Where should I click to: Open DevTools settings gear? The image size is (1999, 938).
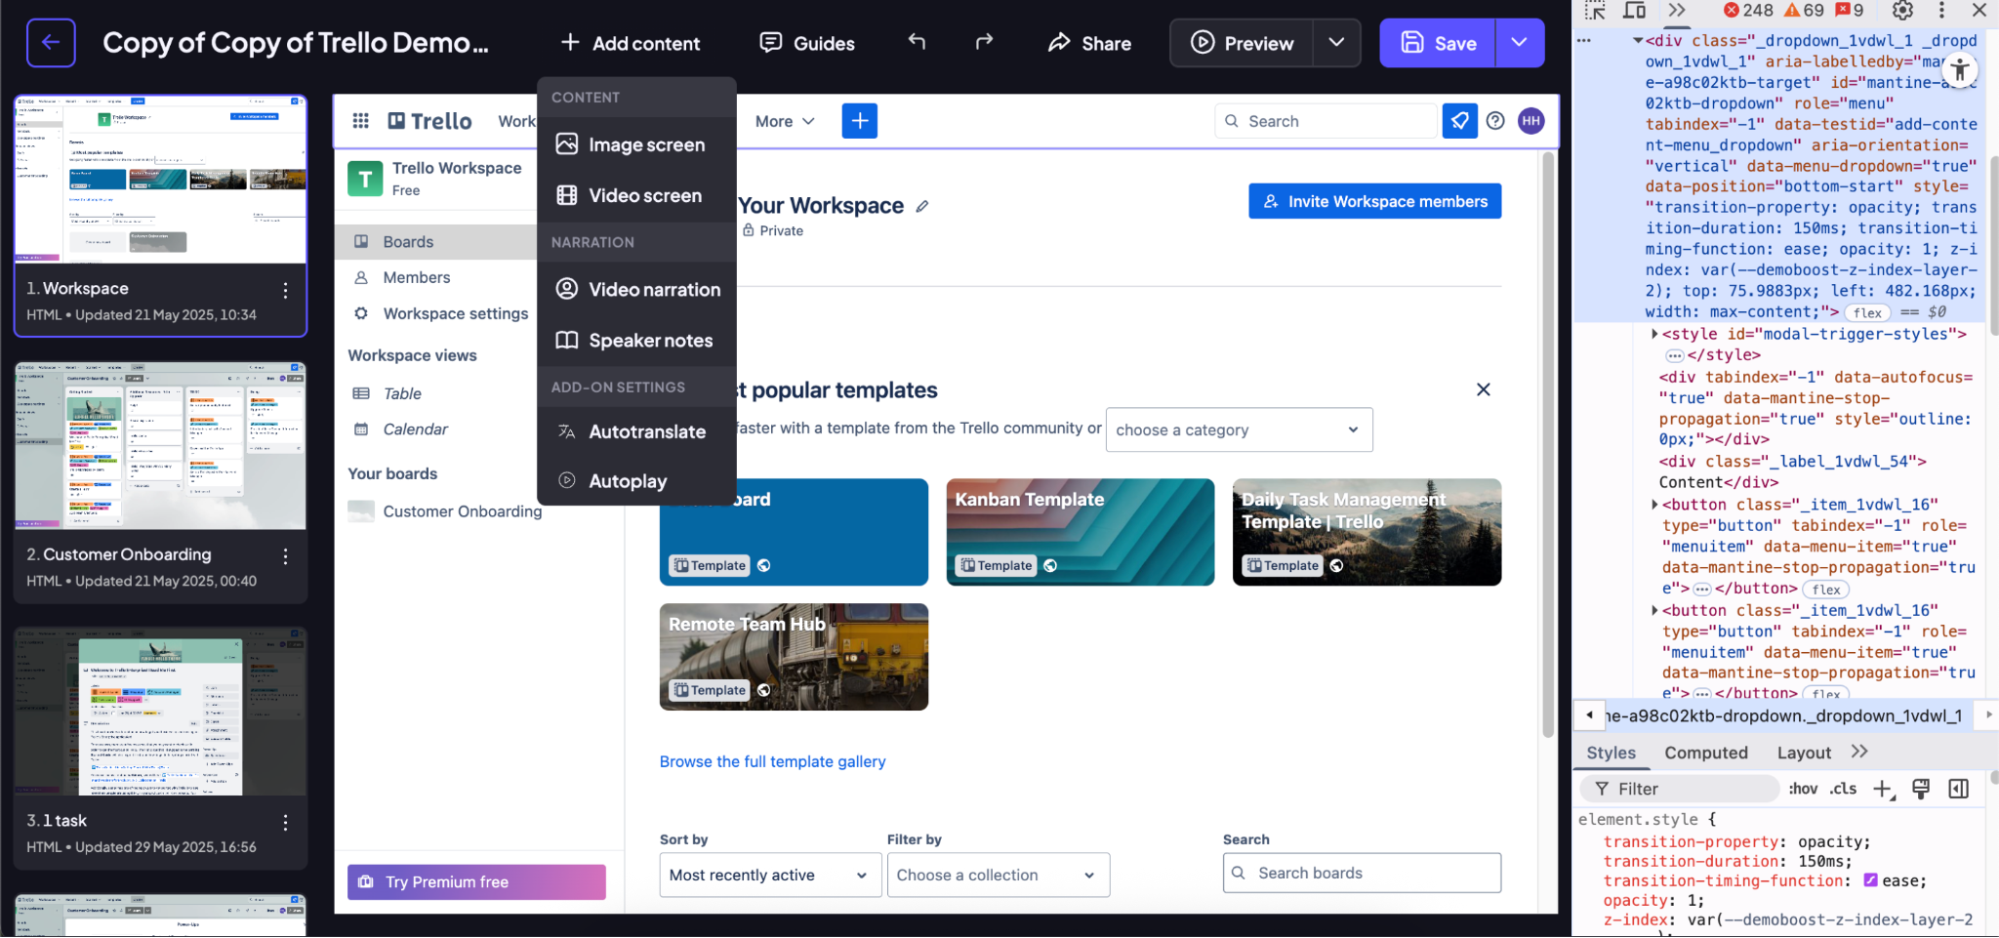click(x=1903, y=11)
